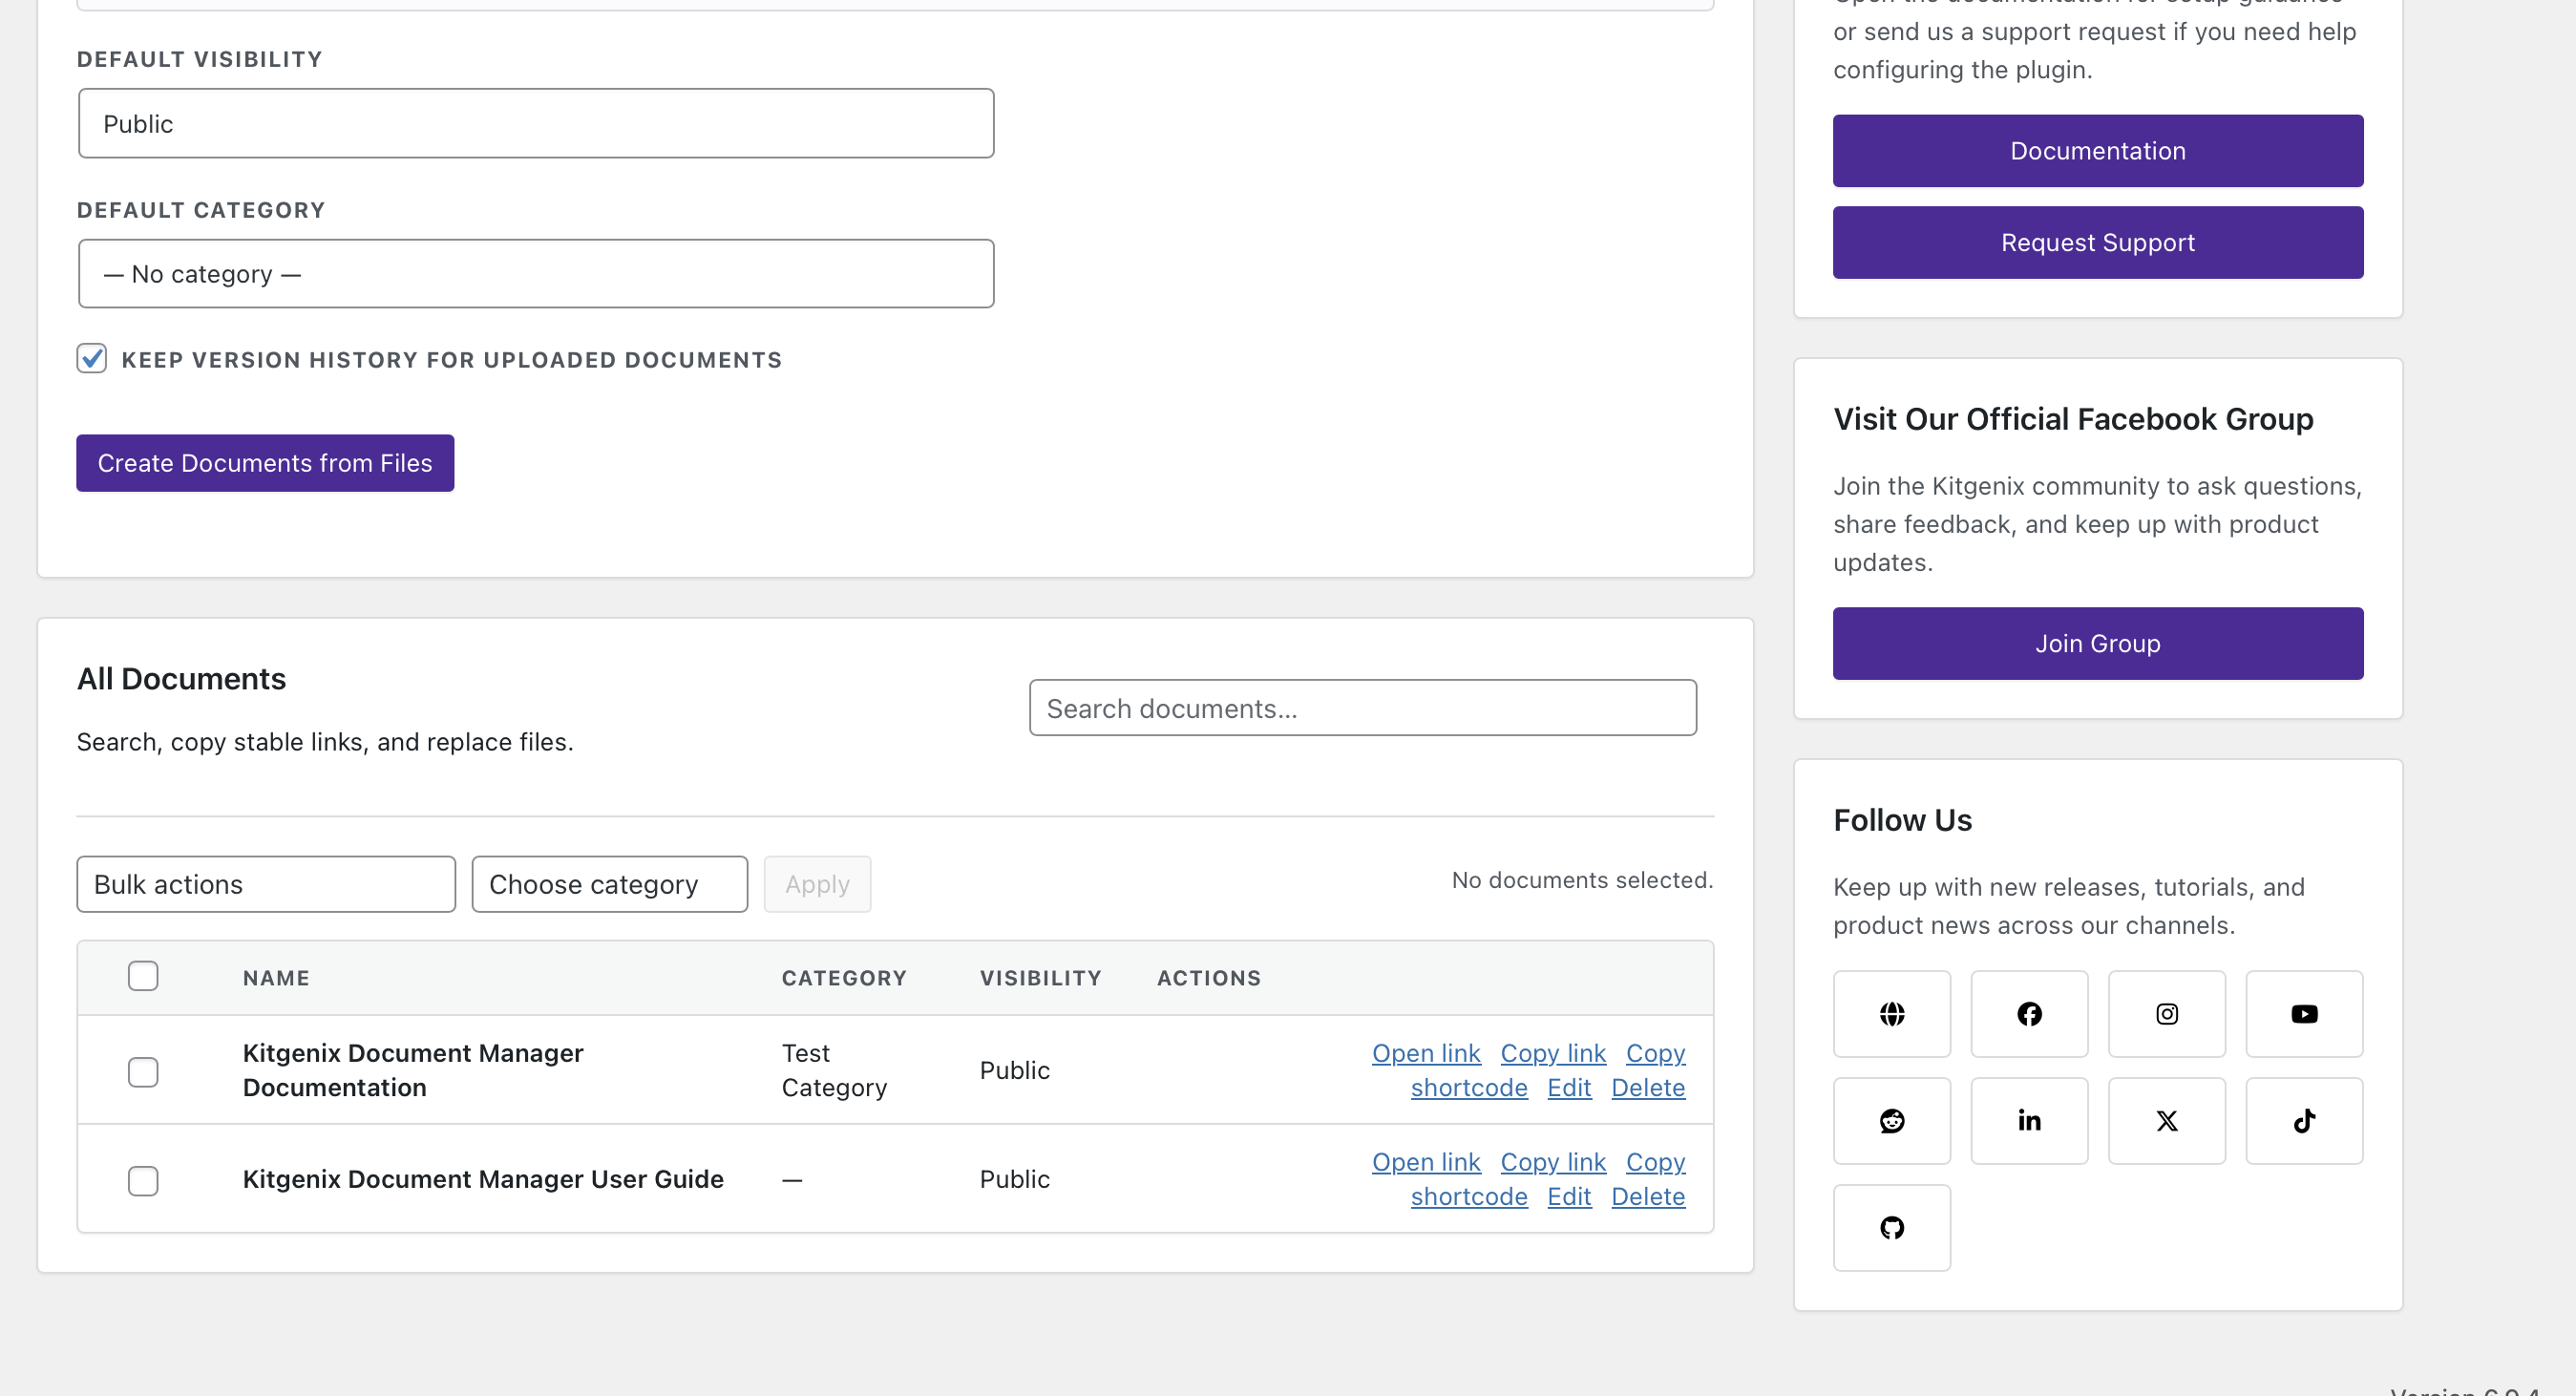The image size is (2576, 1396).
Task: Click the Request Support button
Action: click(2098, 243)
